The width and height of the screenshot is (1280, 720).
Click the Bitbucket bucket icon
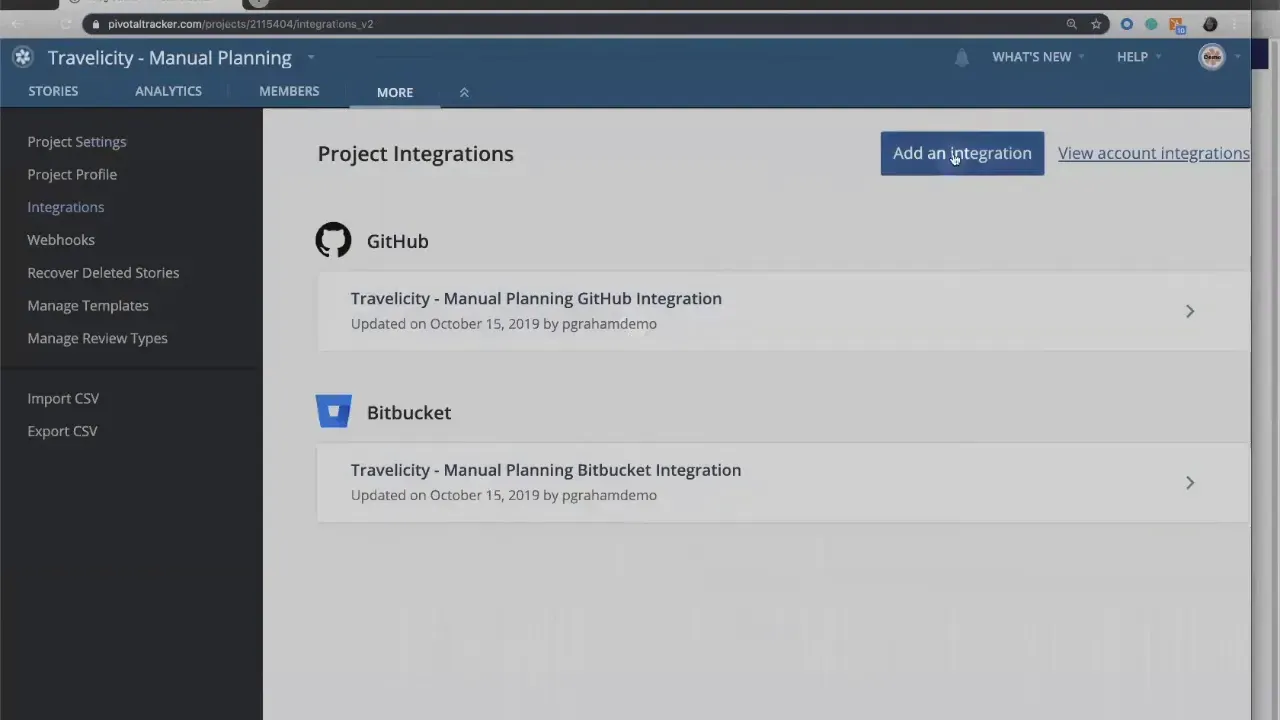pos(333,411)
